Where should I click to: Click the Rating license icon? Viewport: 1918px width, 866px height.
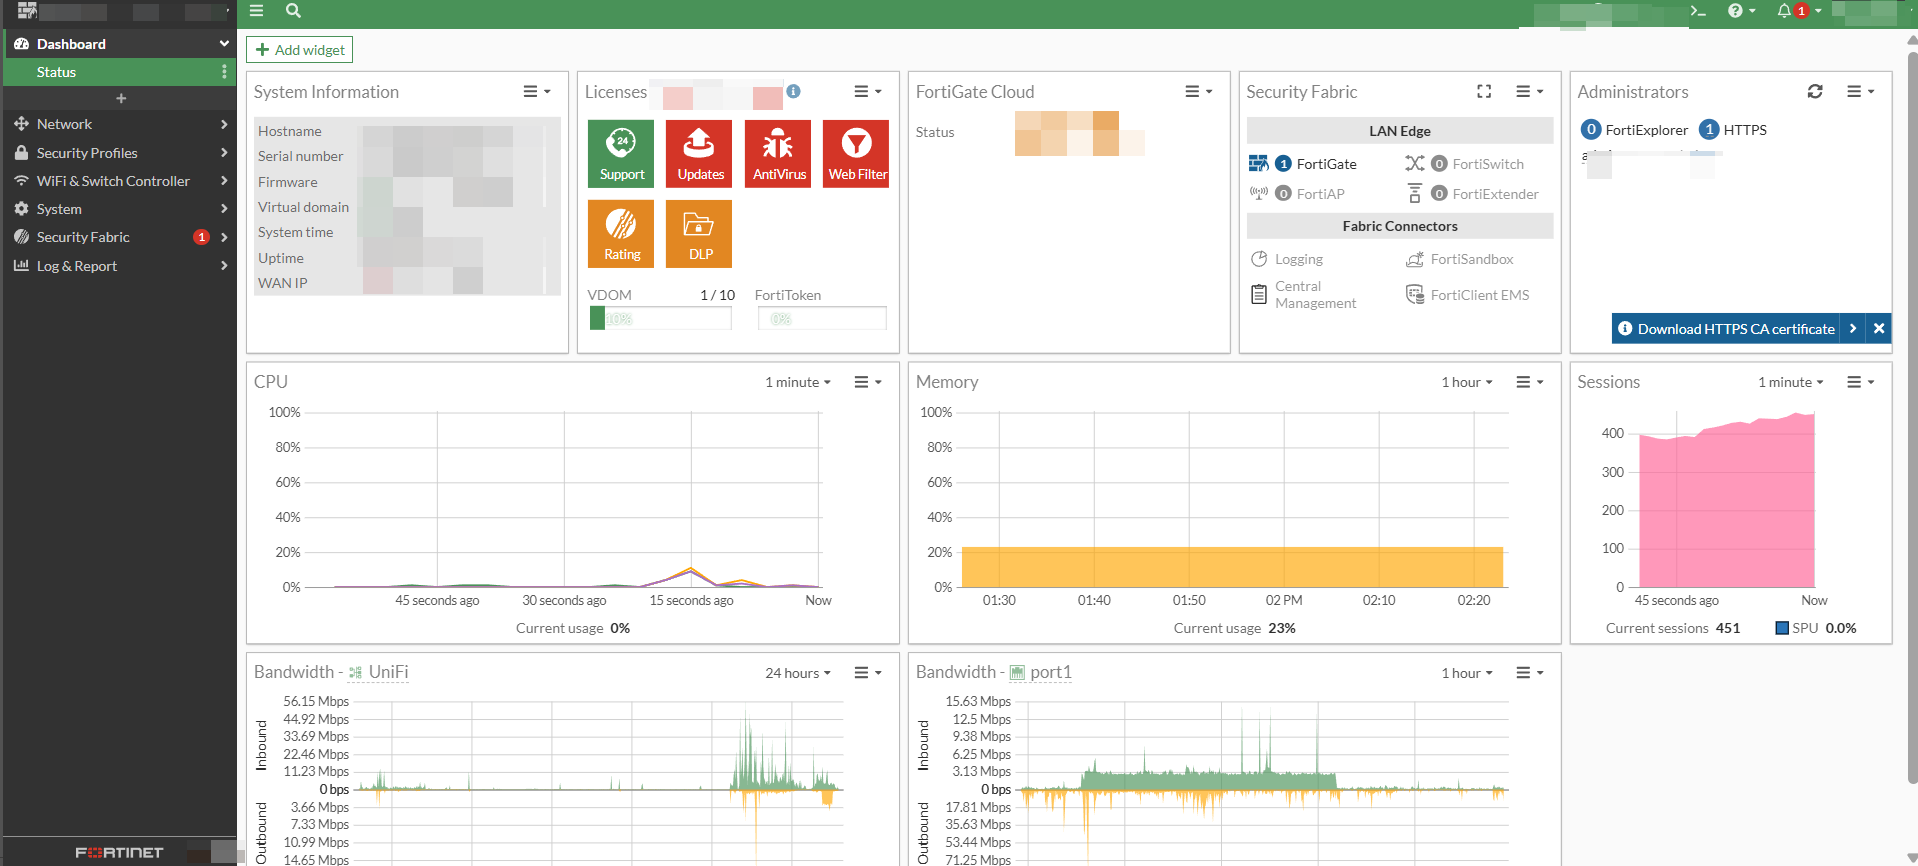[x=620, y=233]
